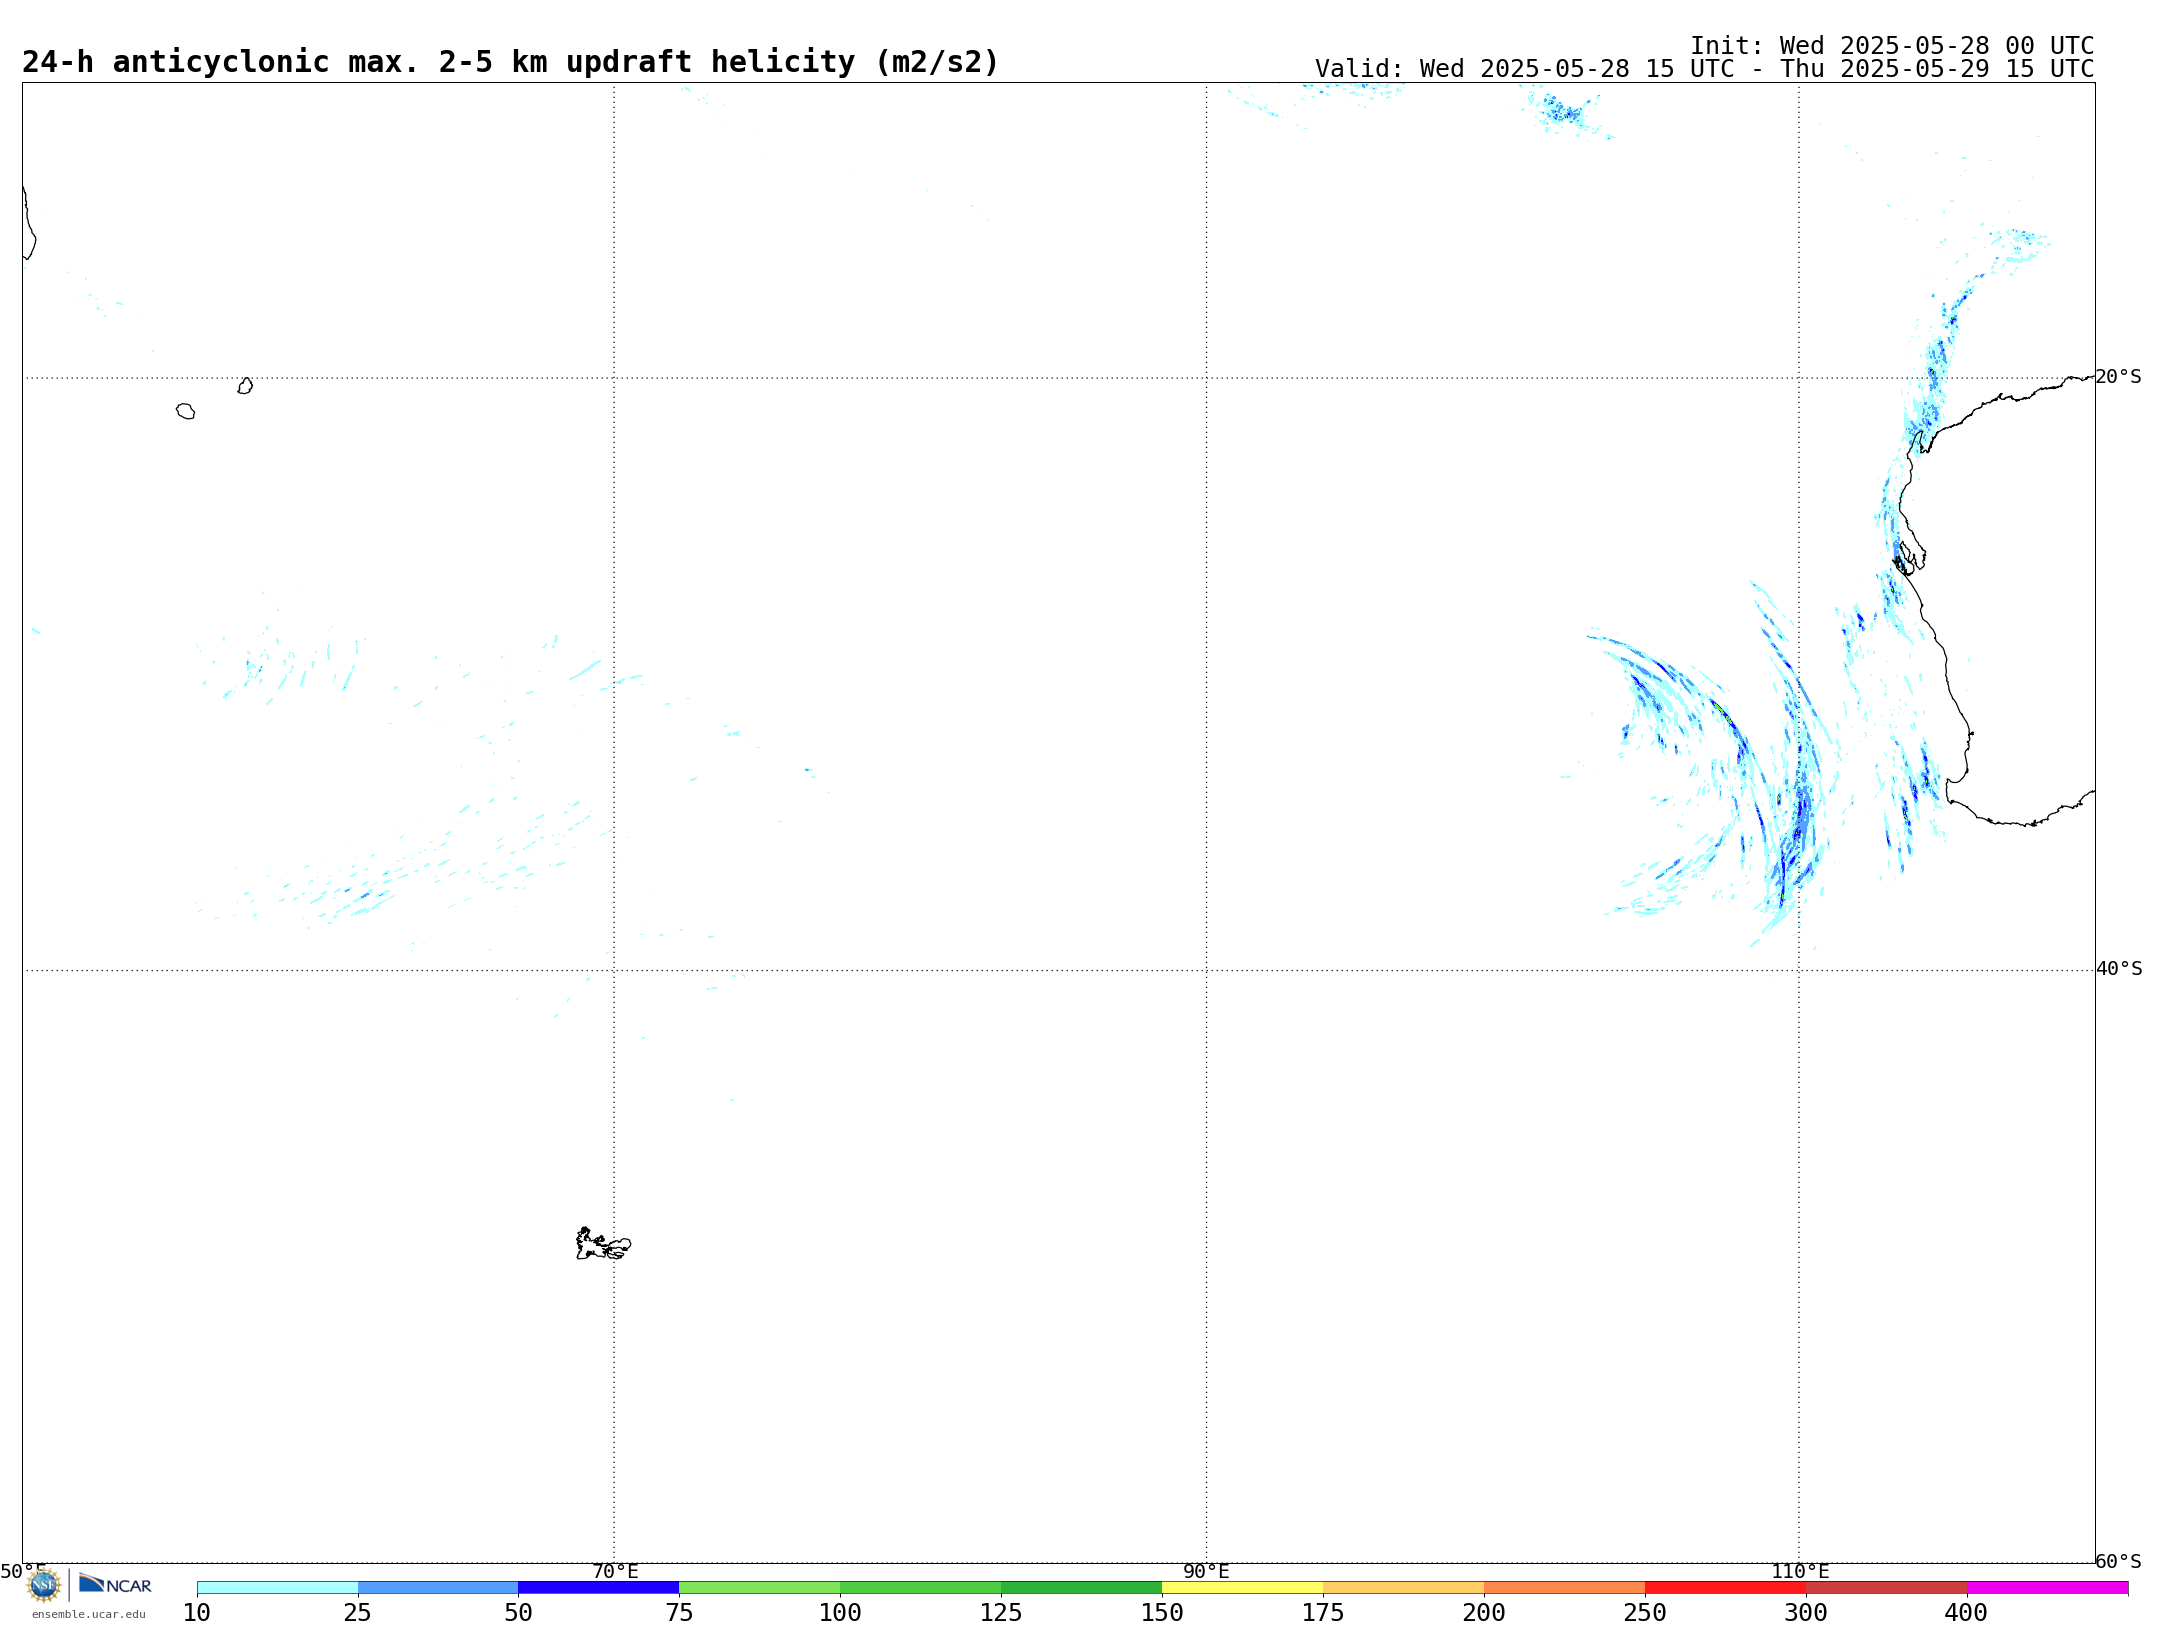Click the 20°S latitude label
Screen dimensions: 2160x1626
[x=2118, y=377]
